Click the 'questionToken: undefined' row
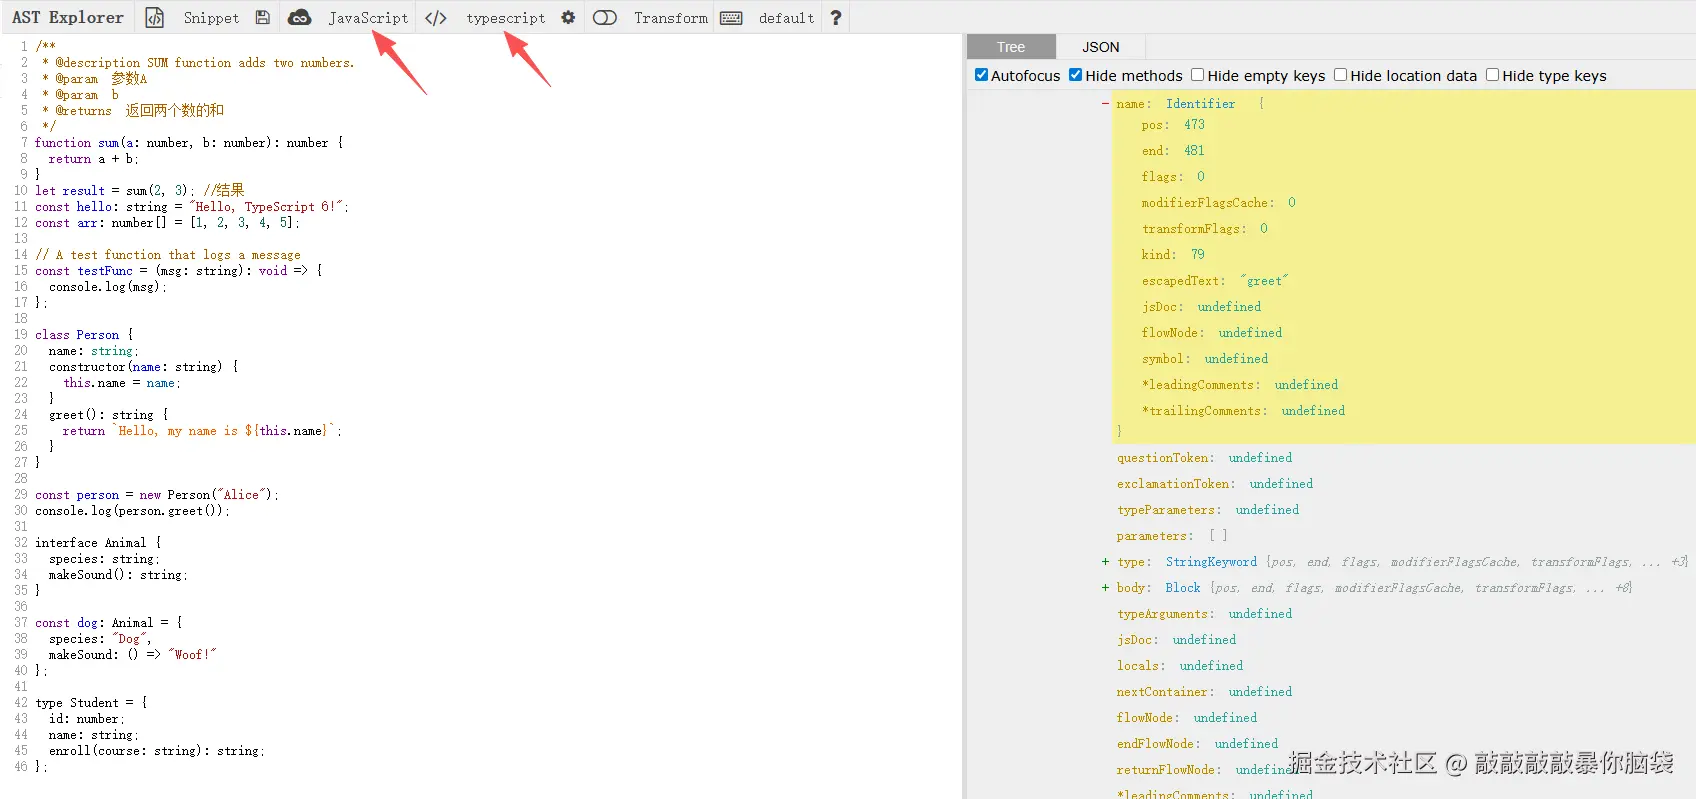The height and width of the screenshot is (799, 1696). 1204,458
